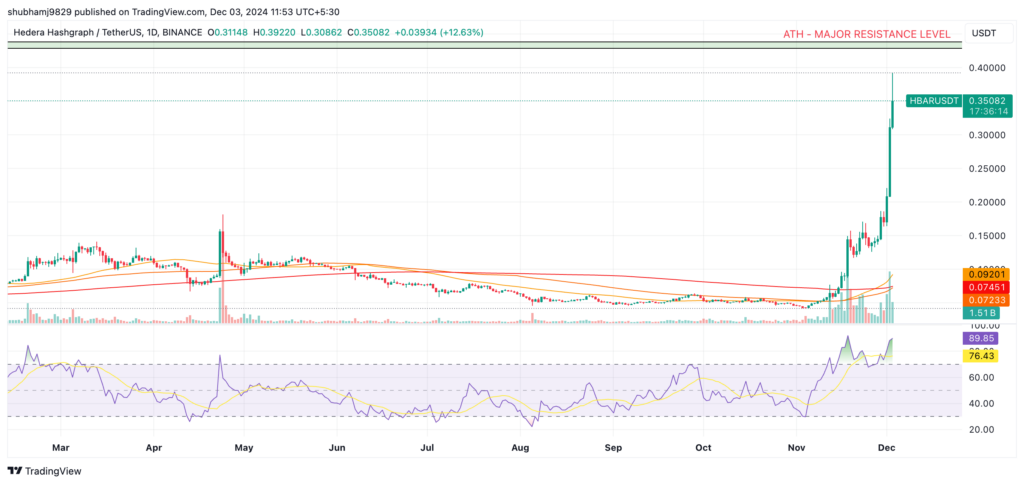Click the Sep label on time axis
Screen dimensions: 1024x484
613,448
